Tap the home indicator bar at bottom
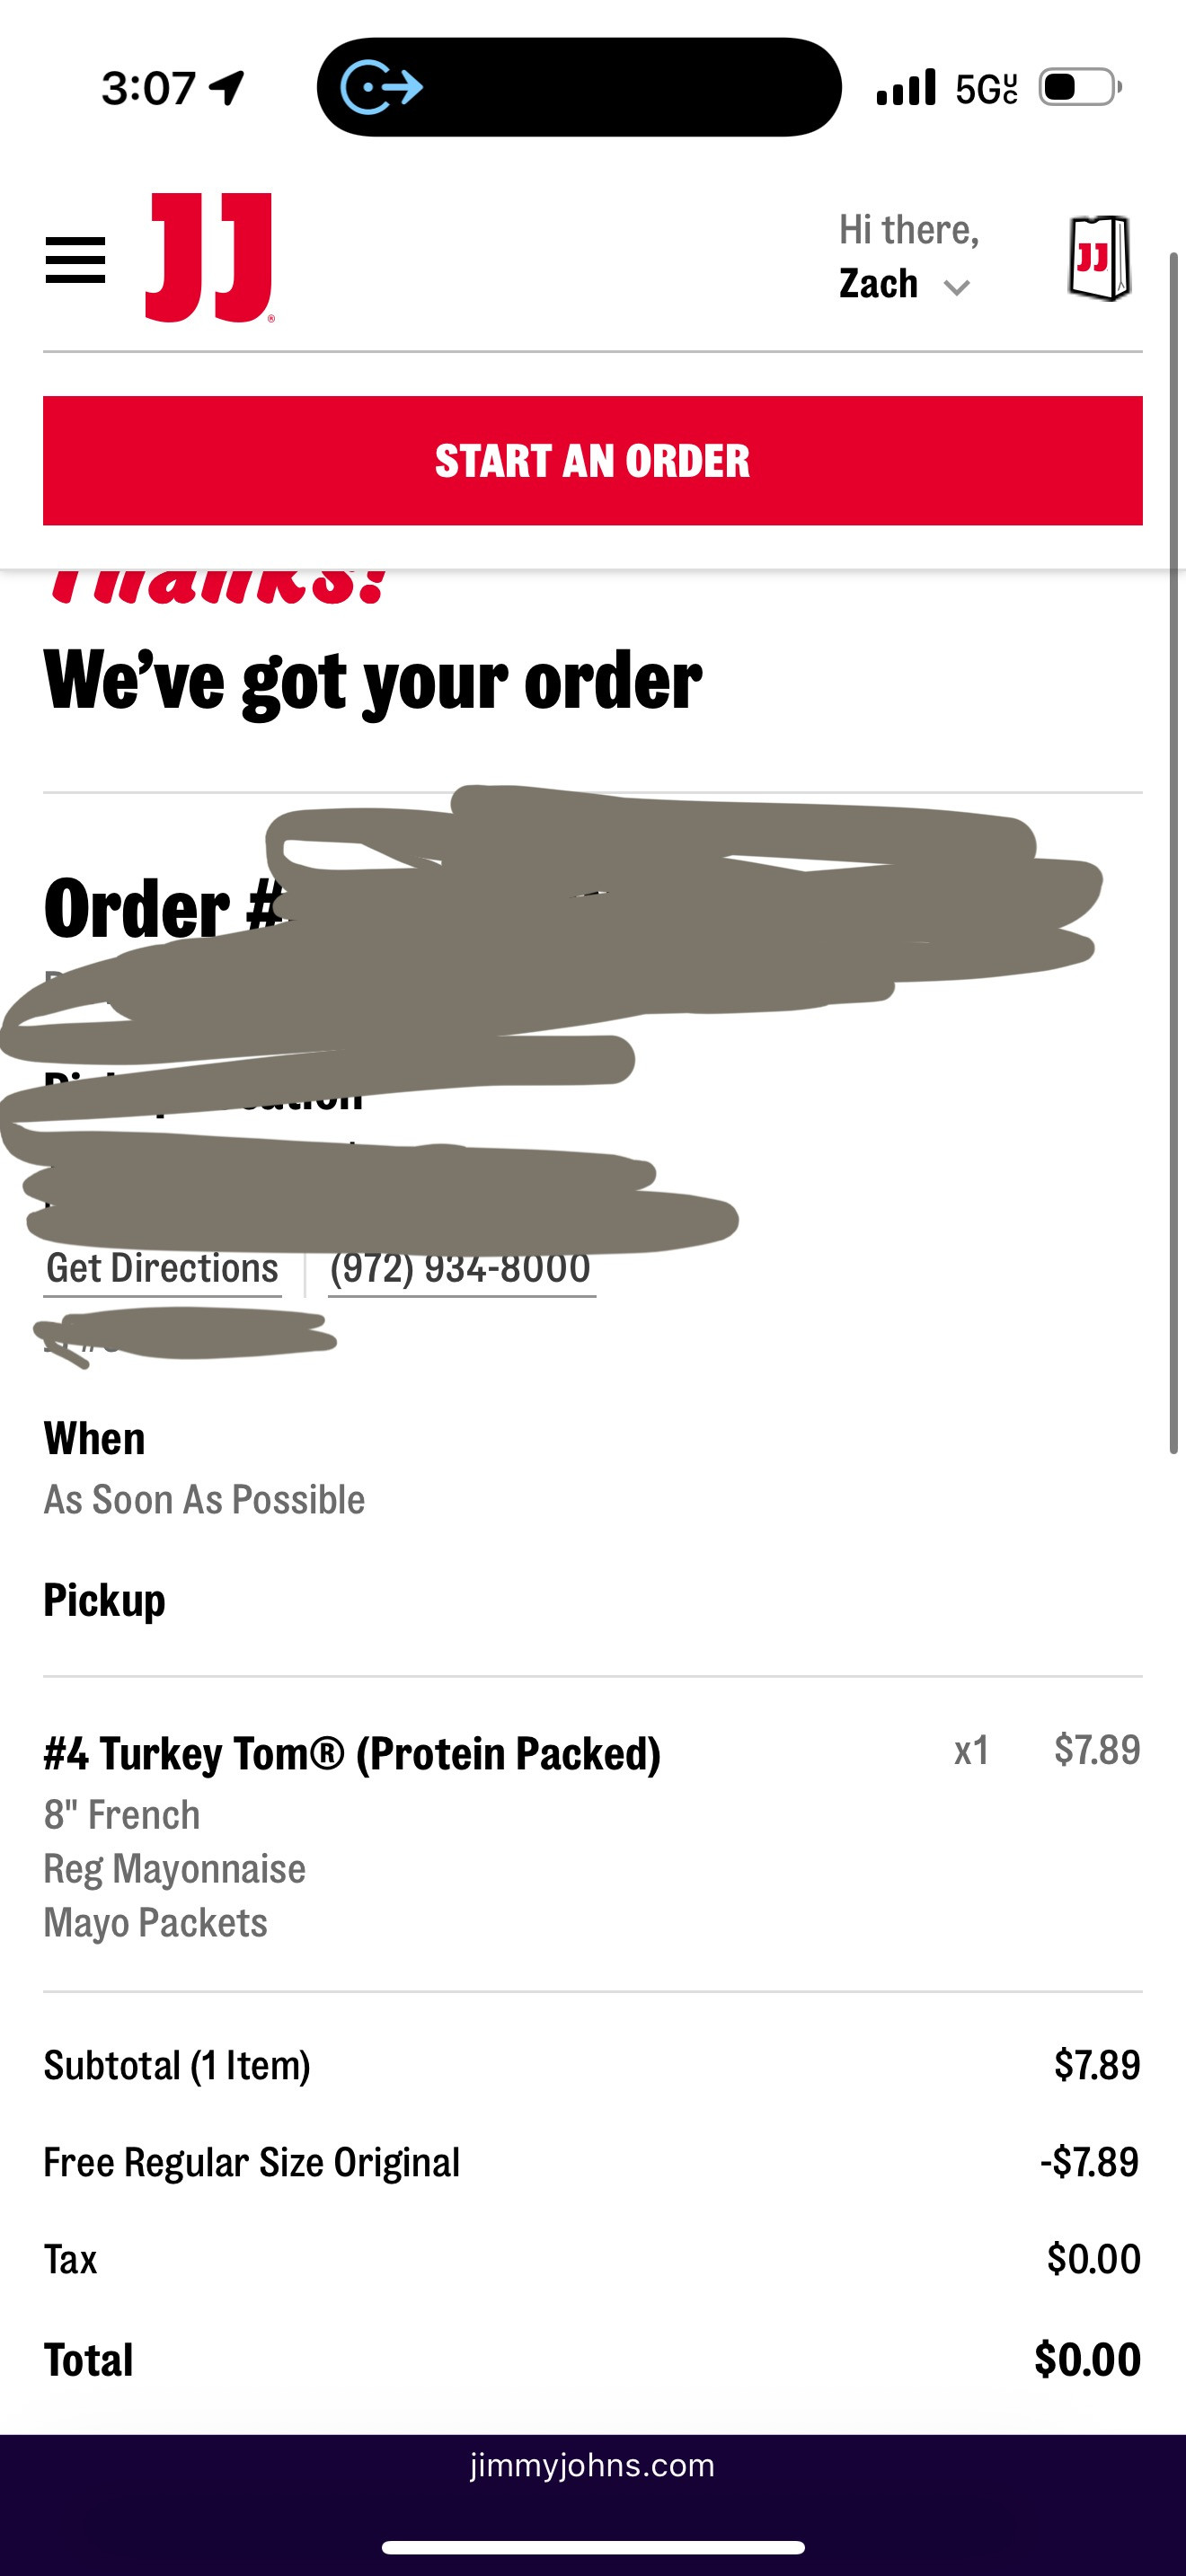1186x2576 pixels. 592,2547
